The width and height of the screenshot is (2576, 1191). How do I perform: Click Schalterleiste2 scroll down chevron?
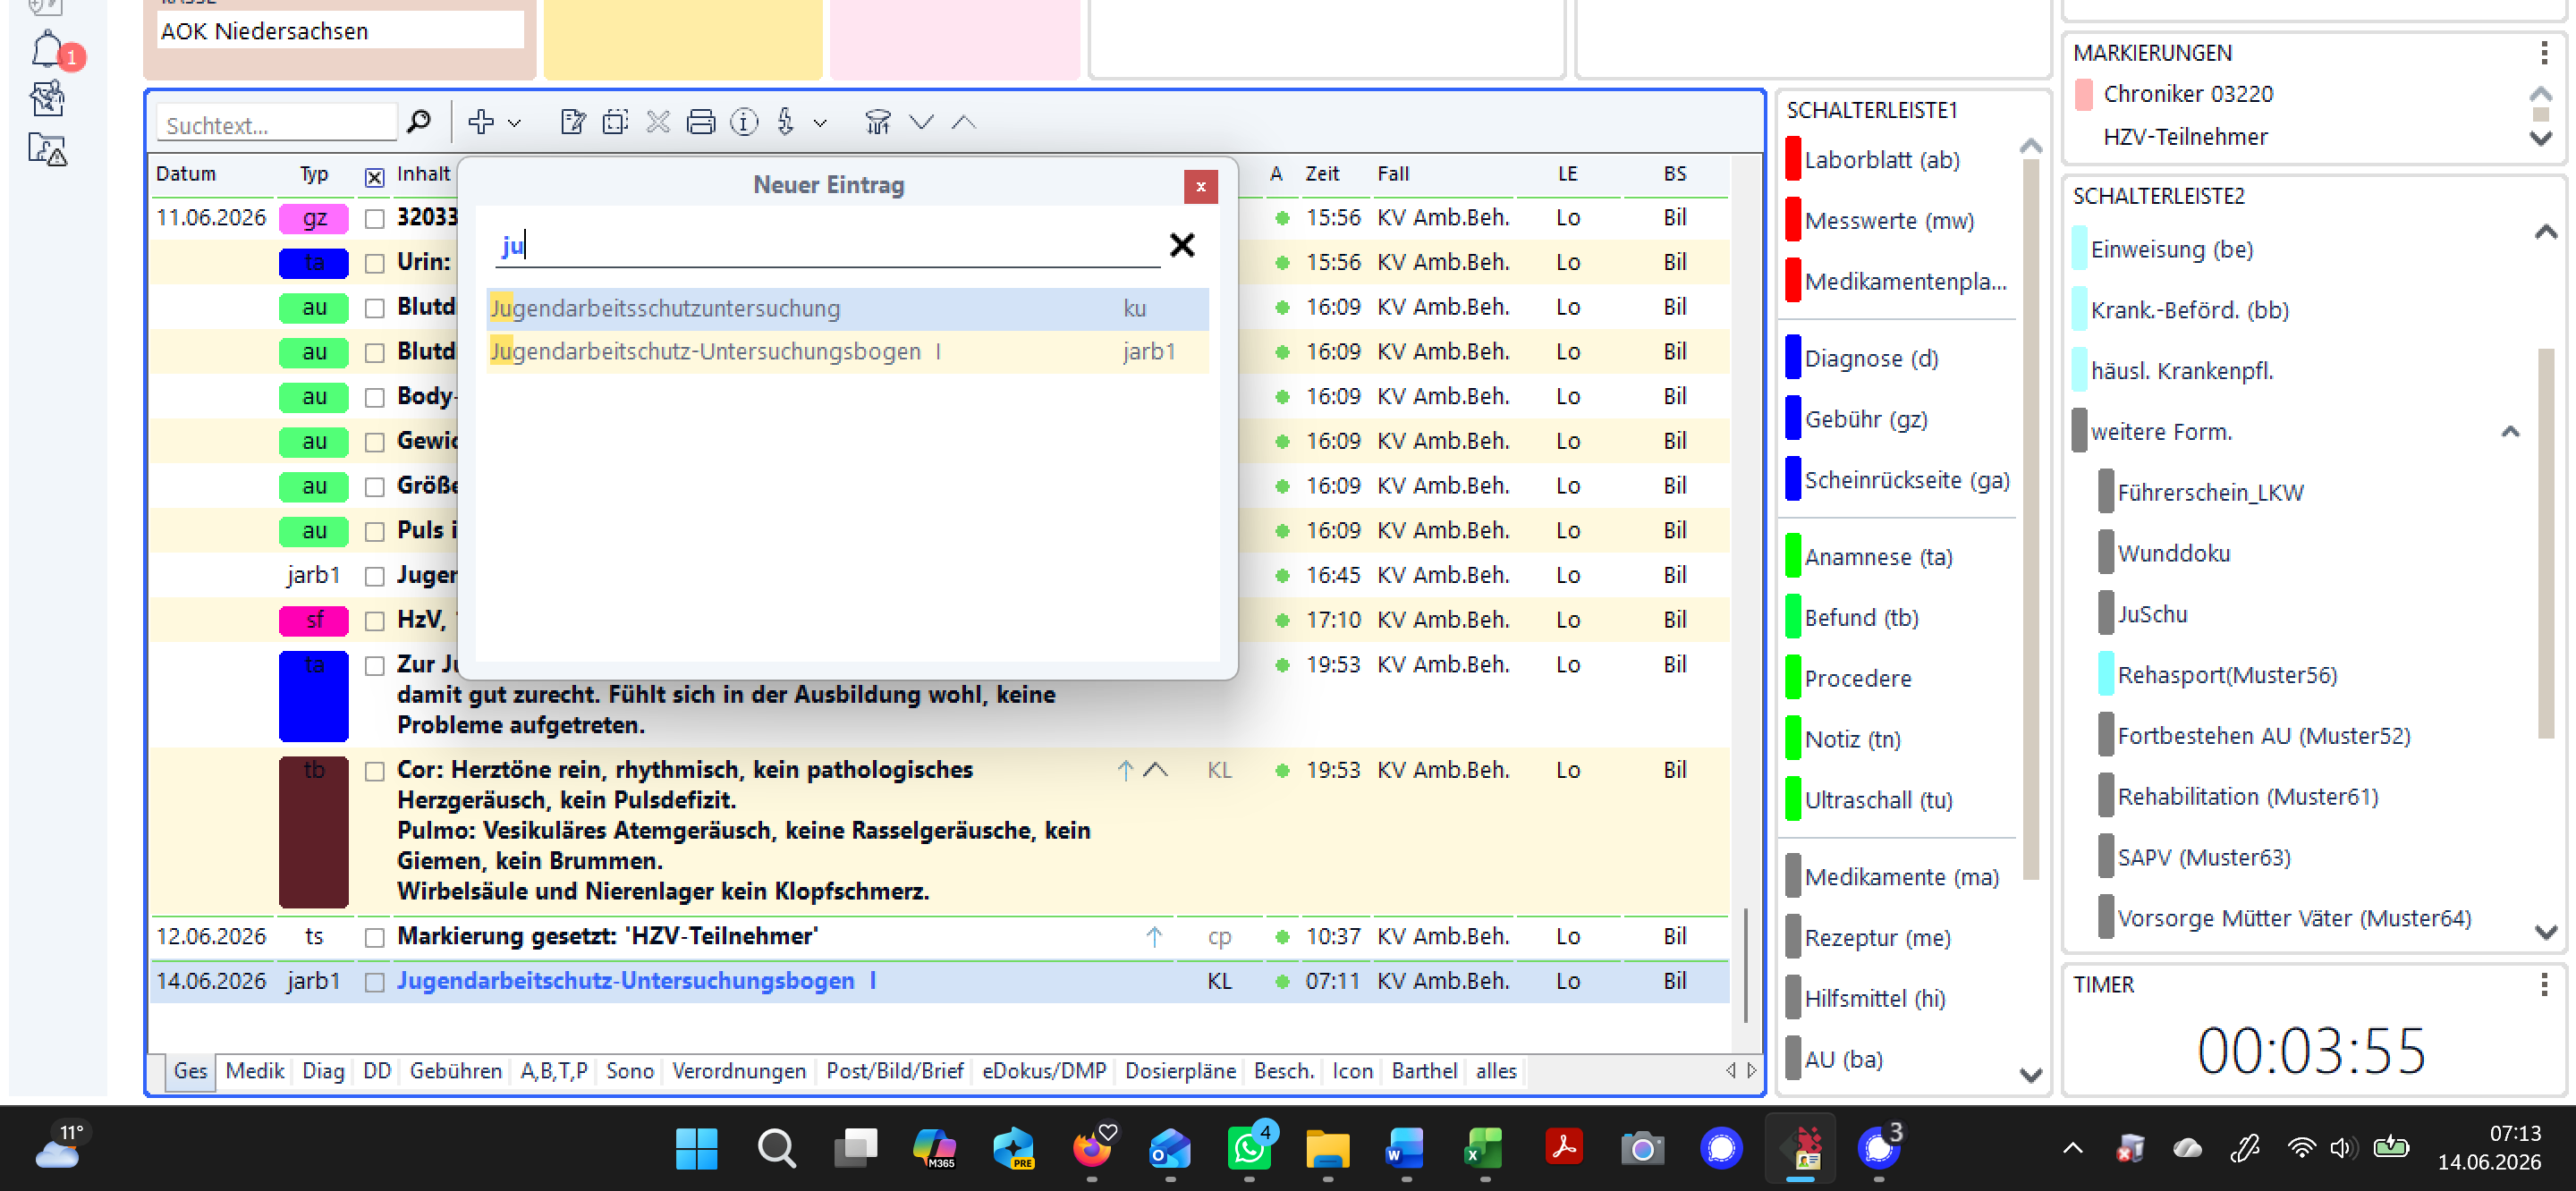click(2545, 932)
